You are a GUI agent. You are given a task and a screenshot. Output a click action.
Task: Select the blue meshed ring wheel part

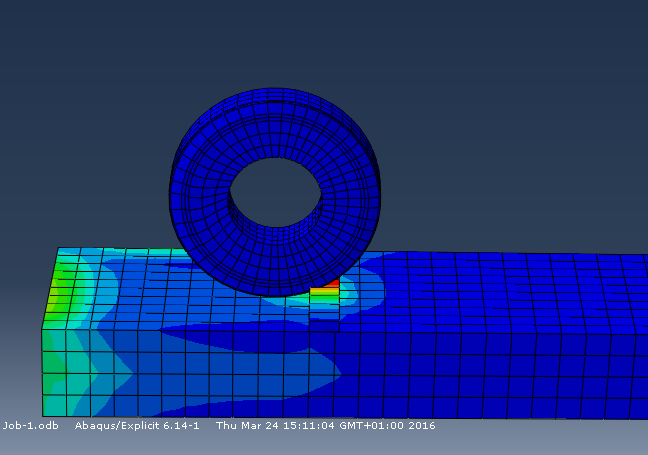point(275,192)
